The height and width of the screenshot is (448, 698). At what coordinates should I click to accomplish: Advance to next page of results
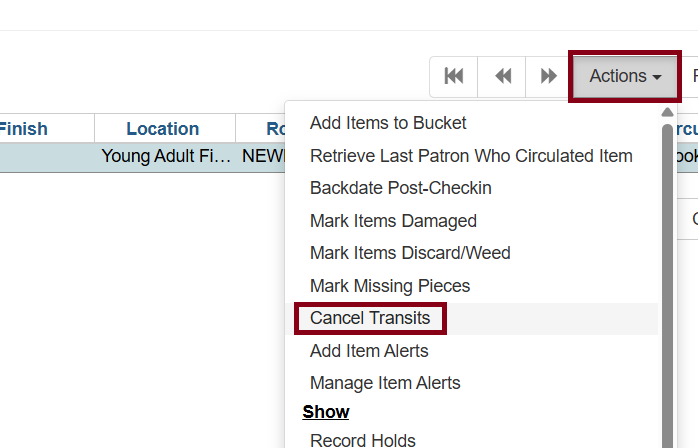[x=548, y=76]
